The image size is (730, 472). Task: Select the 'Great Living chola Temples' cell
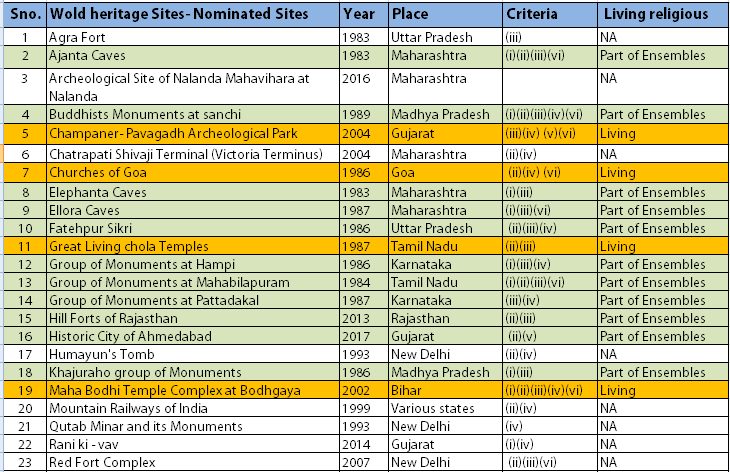[x=129, y=246]
